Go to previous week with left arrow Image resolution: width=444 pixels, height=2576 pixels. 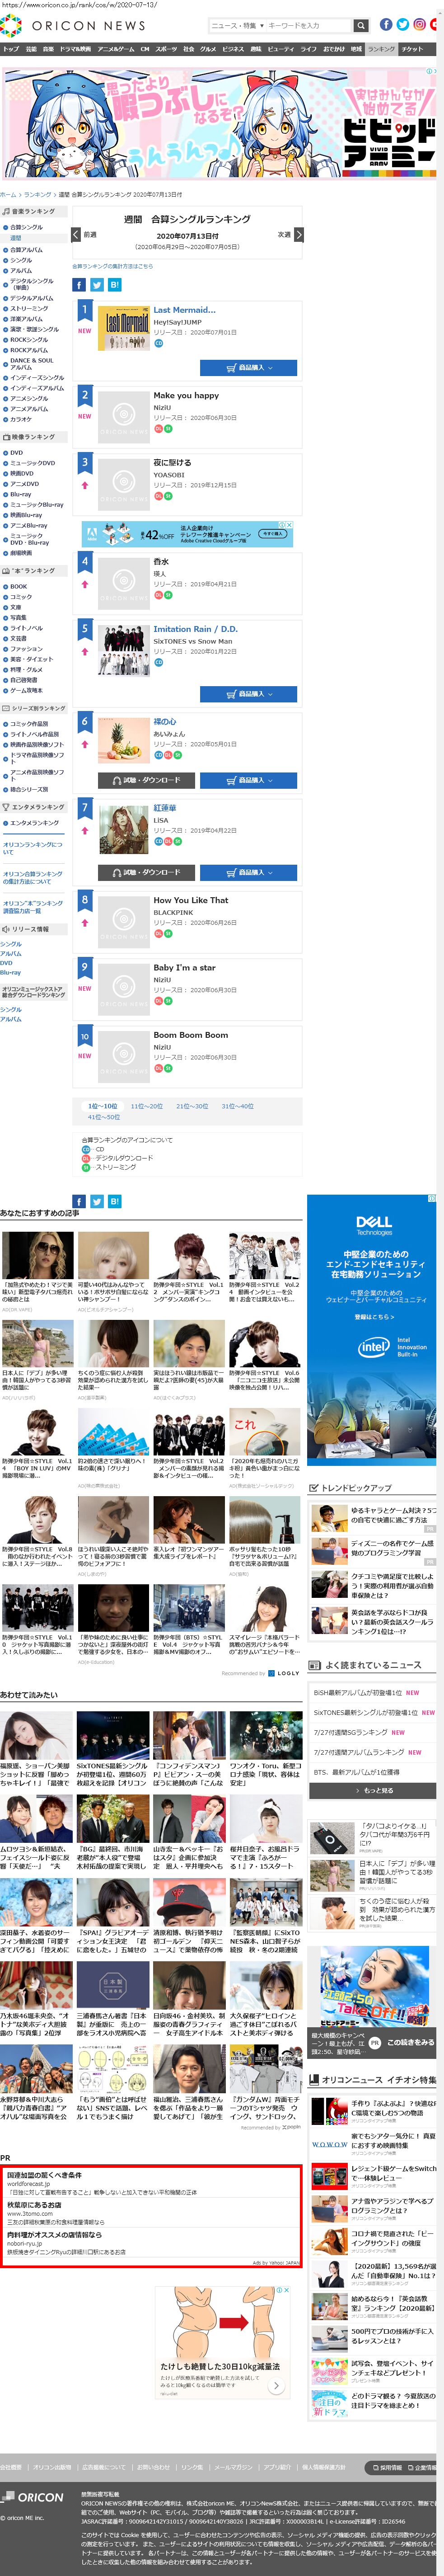[76, 234]
